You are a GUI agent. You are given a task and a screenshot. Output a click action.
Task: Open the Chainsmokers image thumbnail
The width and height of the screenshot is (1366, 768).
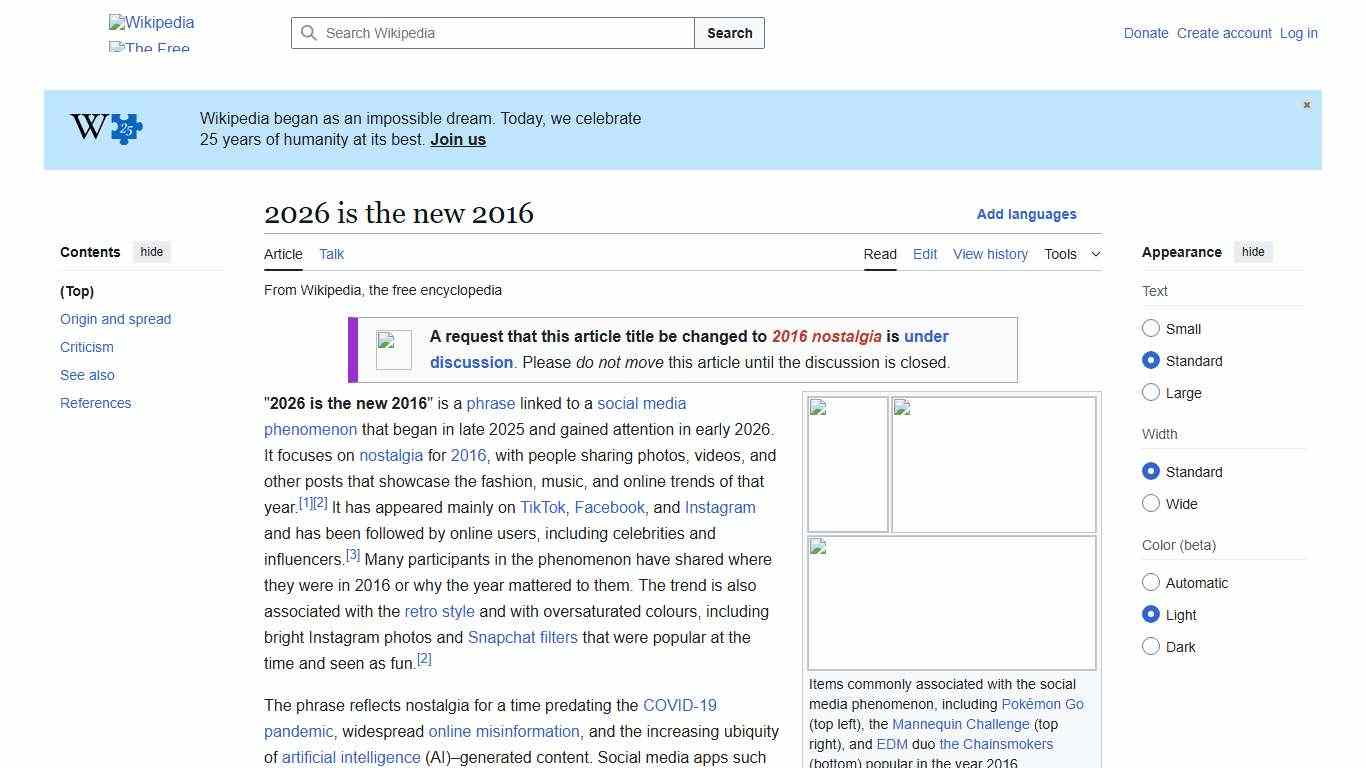(950, 602)
